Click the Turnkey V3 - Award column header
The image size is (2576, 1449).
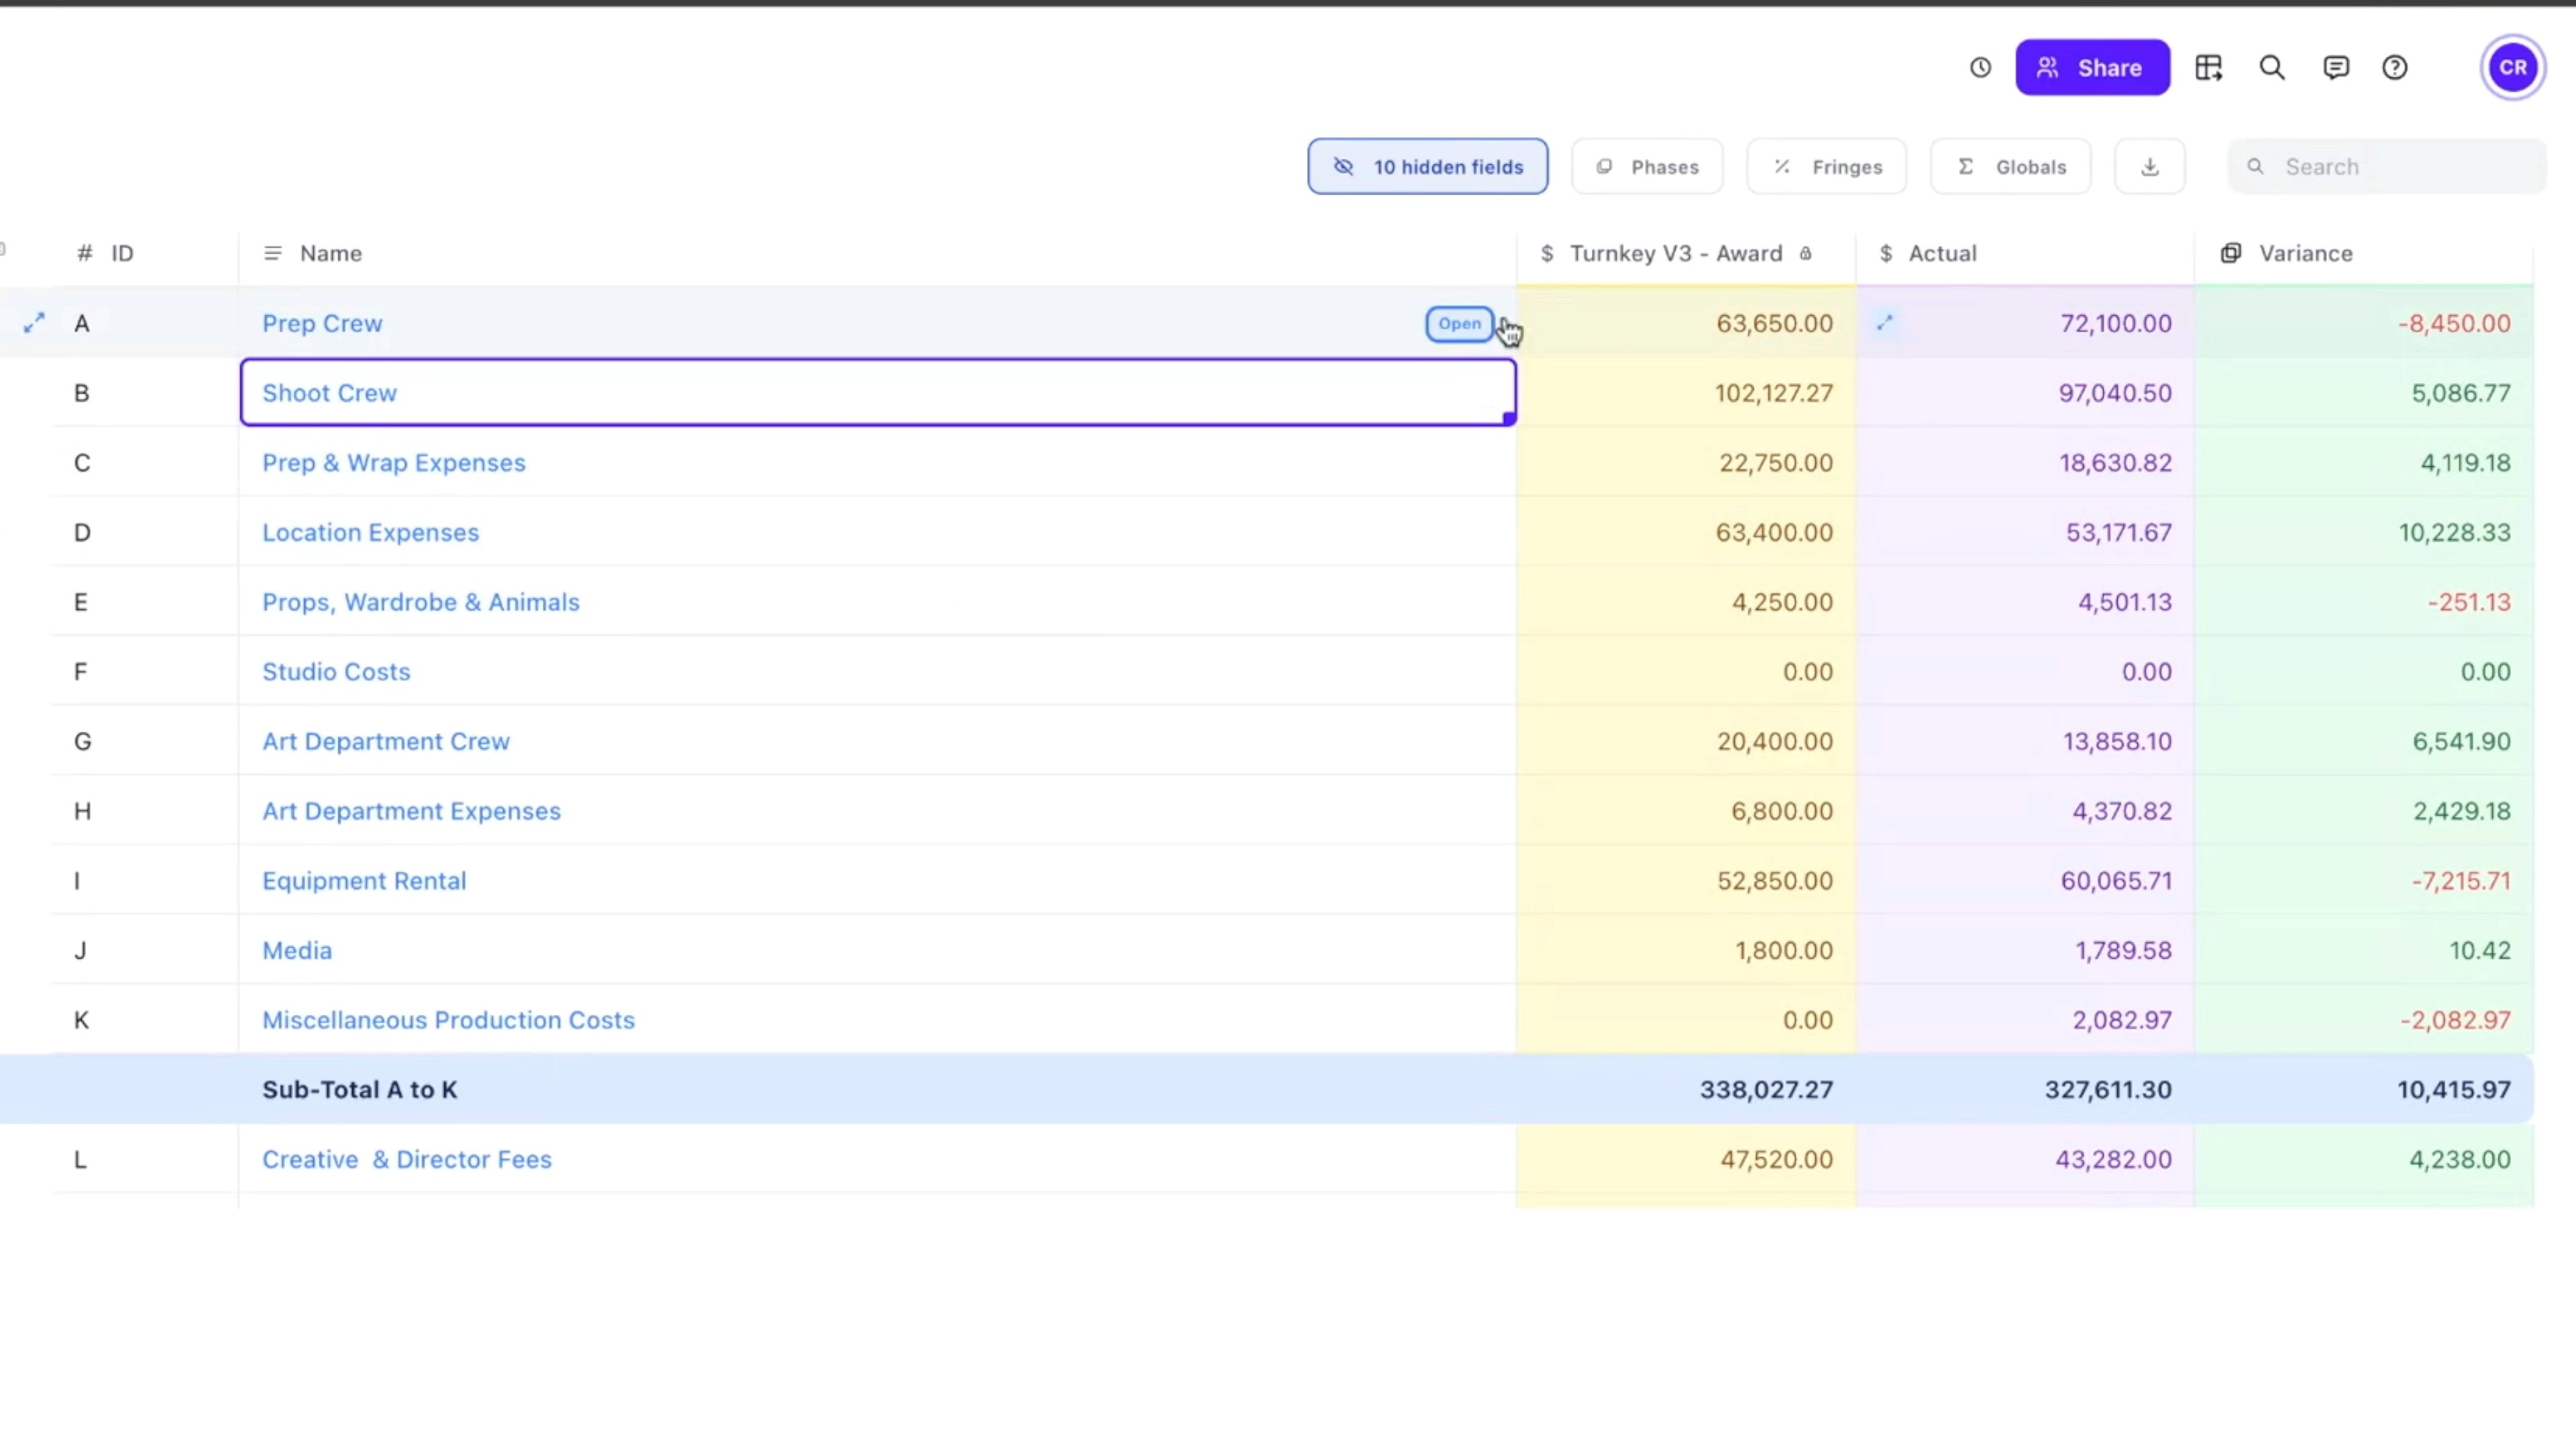click(x=1675, y=254)
